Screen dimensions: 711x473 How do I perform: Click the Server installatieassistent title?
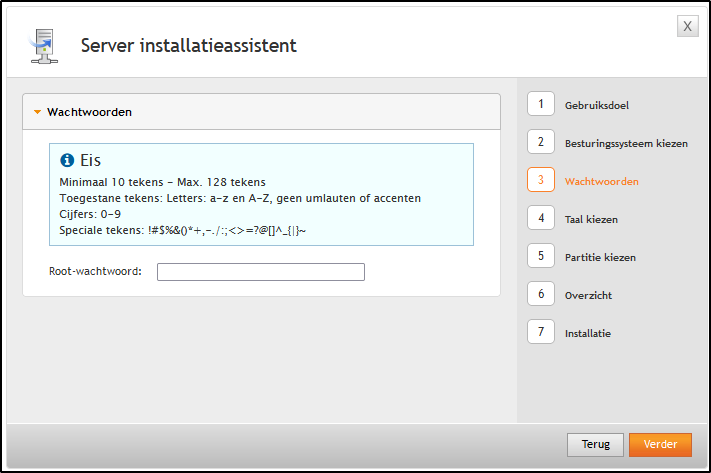tap(189, 46)
